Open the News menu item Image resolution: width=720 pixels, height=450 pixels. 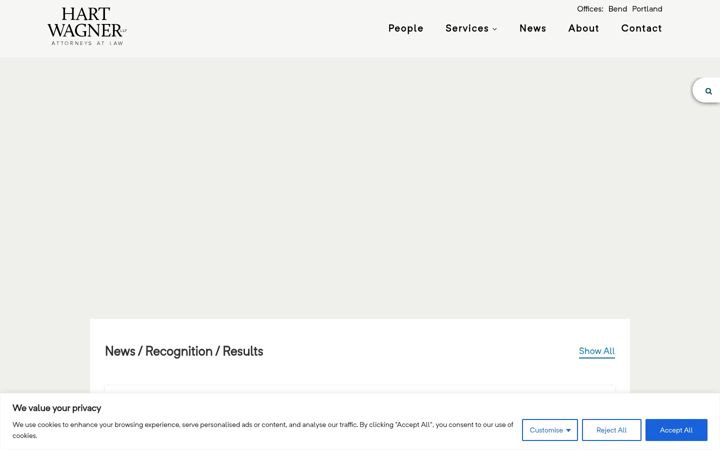pyautogui.click(x=533, y=28)
